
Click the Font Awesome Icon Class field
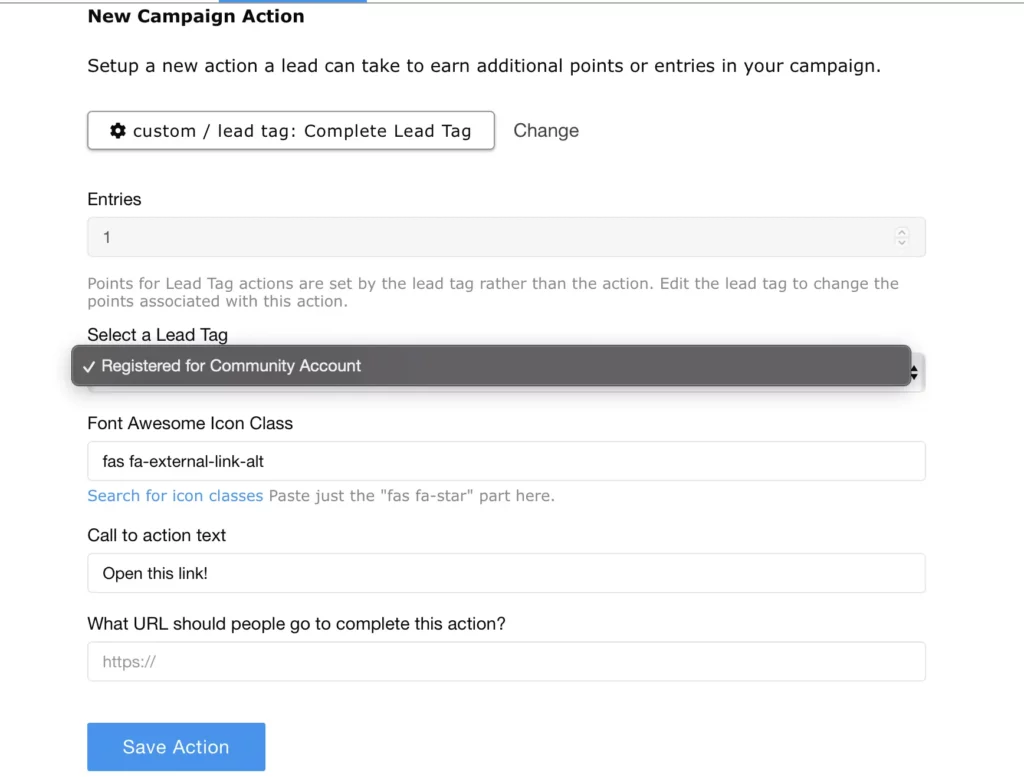click(x=506, y=461)
